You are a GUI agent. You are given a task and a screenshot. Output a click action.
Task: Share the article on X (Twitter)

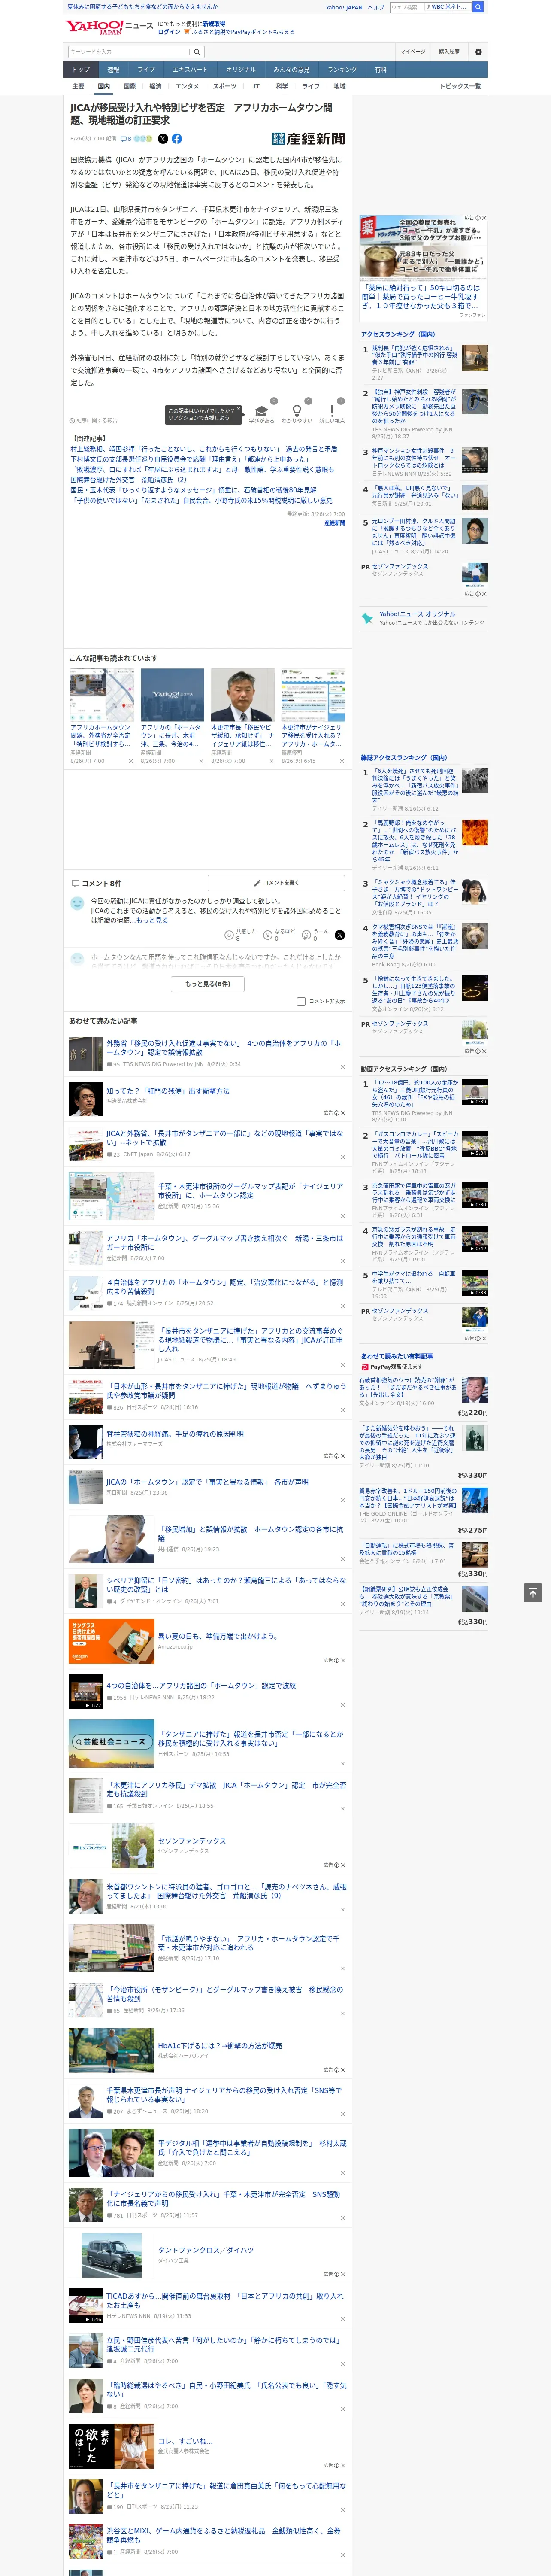tap(163, 139)
